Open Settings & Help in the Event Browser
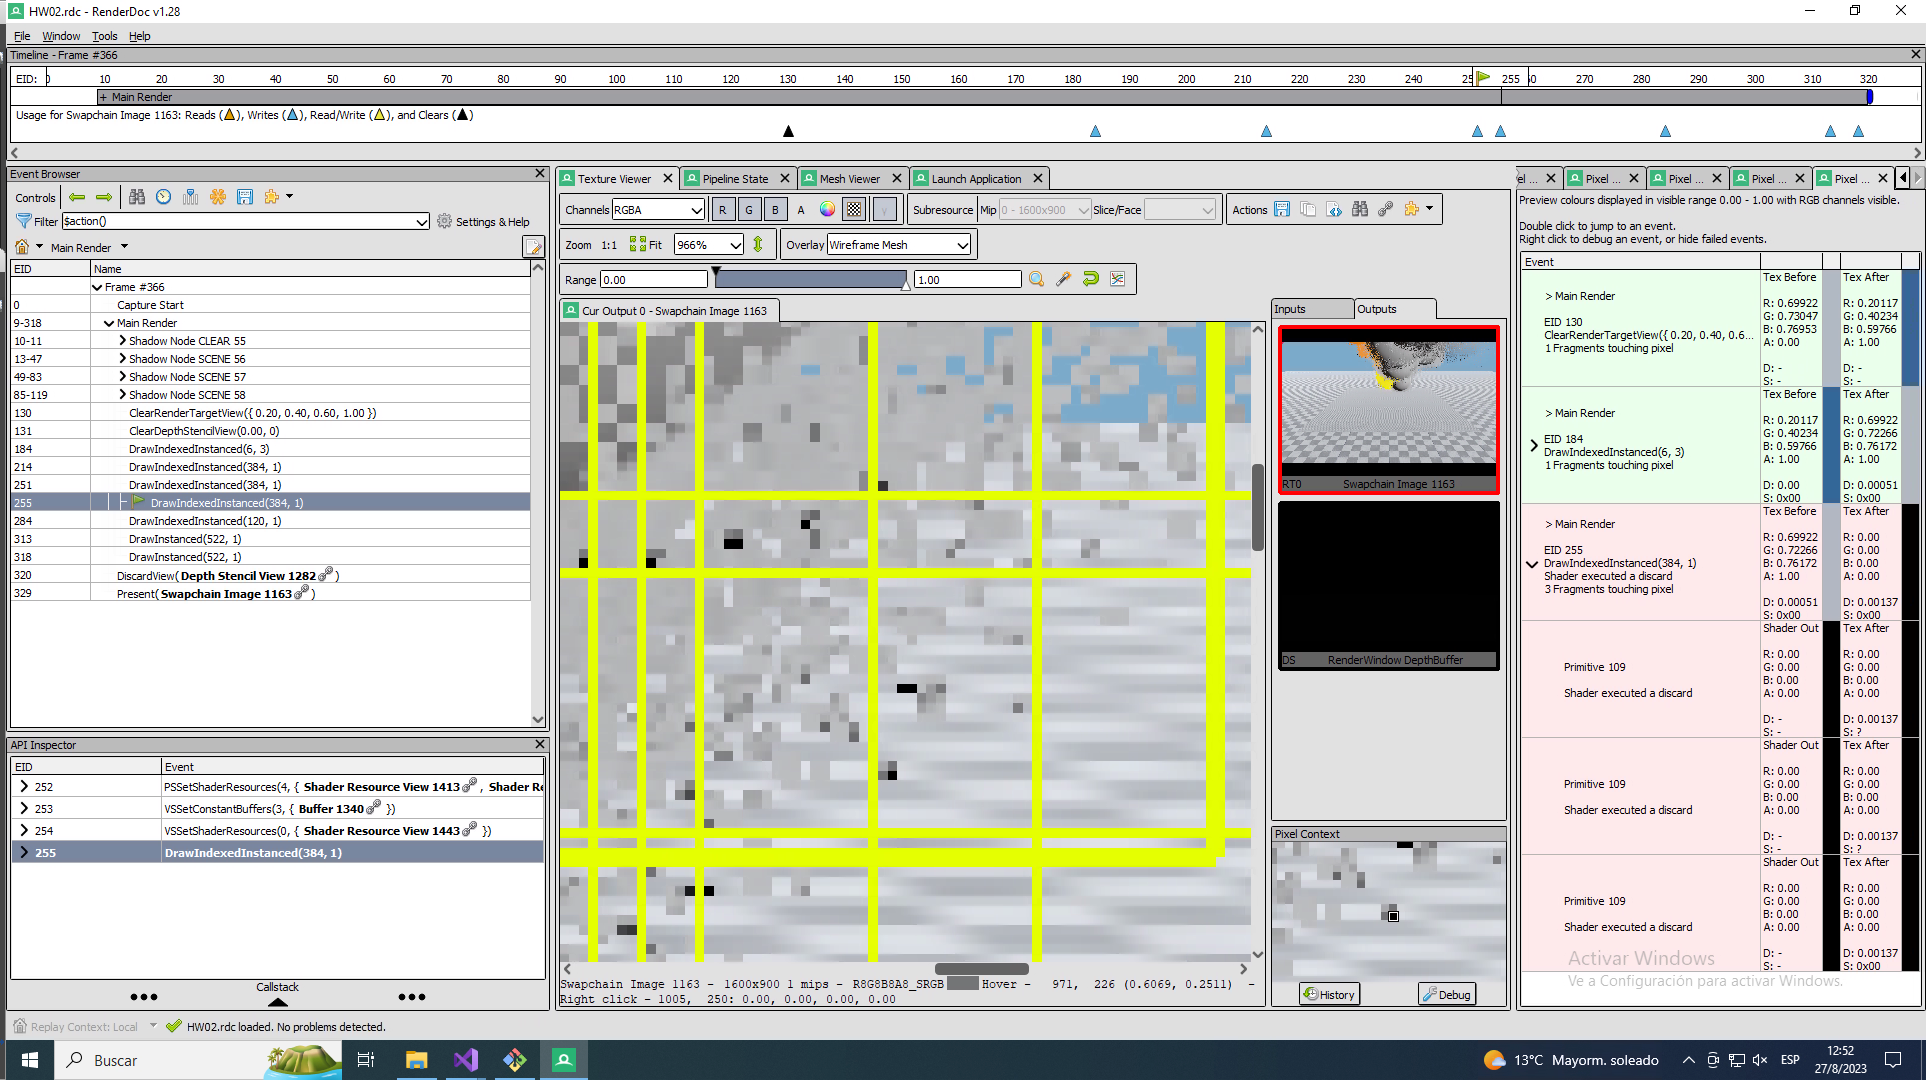The height and width of the screenshot is (1080, 1926). (483, 221)
